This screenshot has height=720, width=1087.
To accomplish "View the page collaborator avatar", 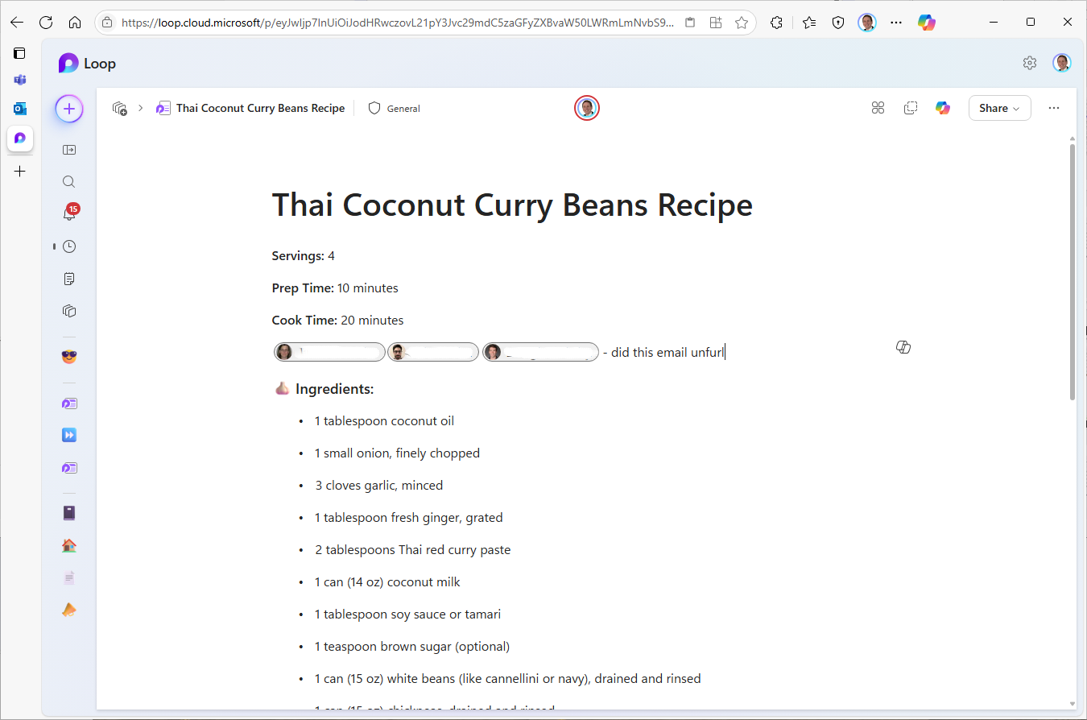I will [586, 108].
